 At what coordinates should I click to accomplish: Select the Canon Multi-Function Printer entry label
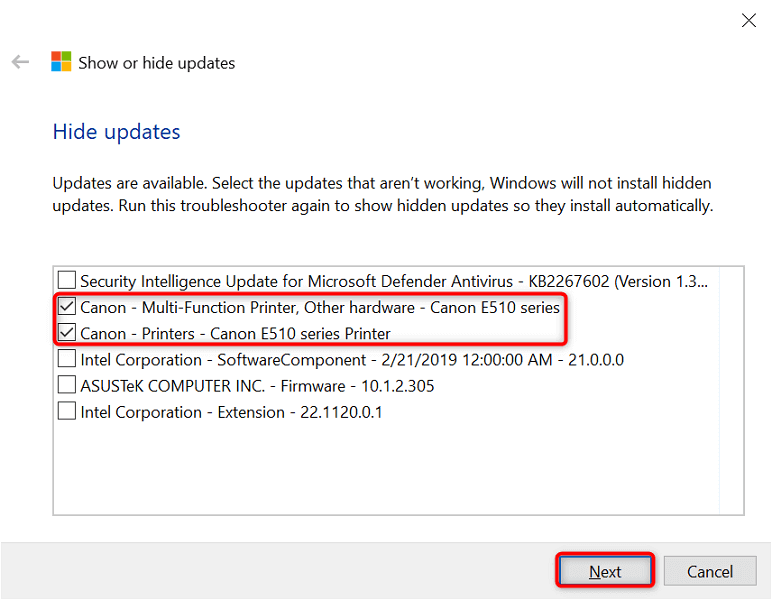coord(320,308)
